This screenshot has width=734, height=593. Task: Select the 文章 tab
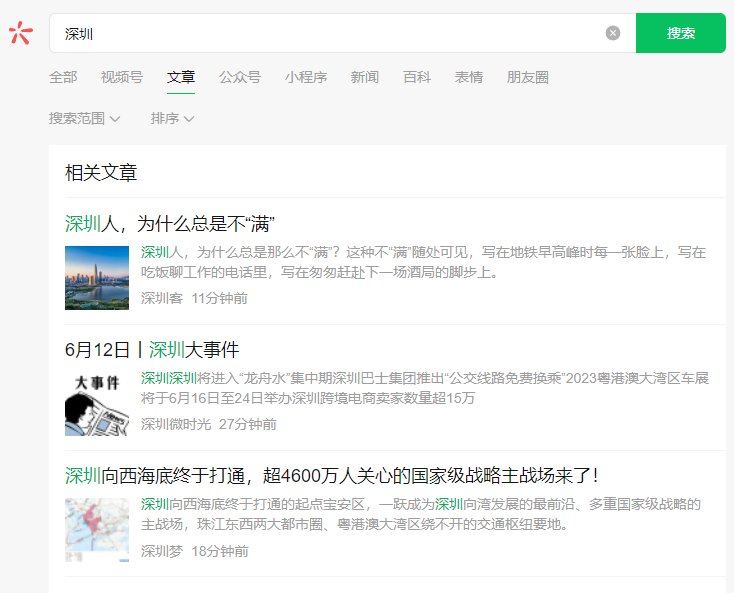(181, 77)
